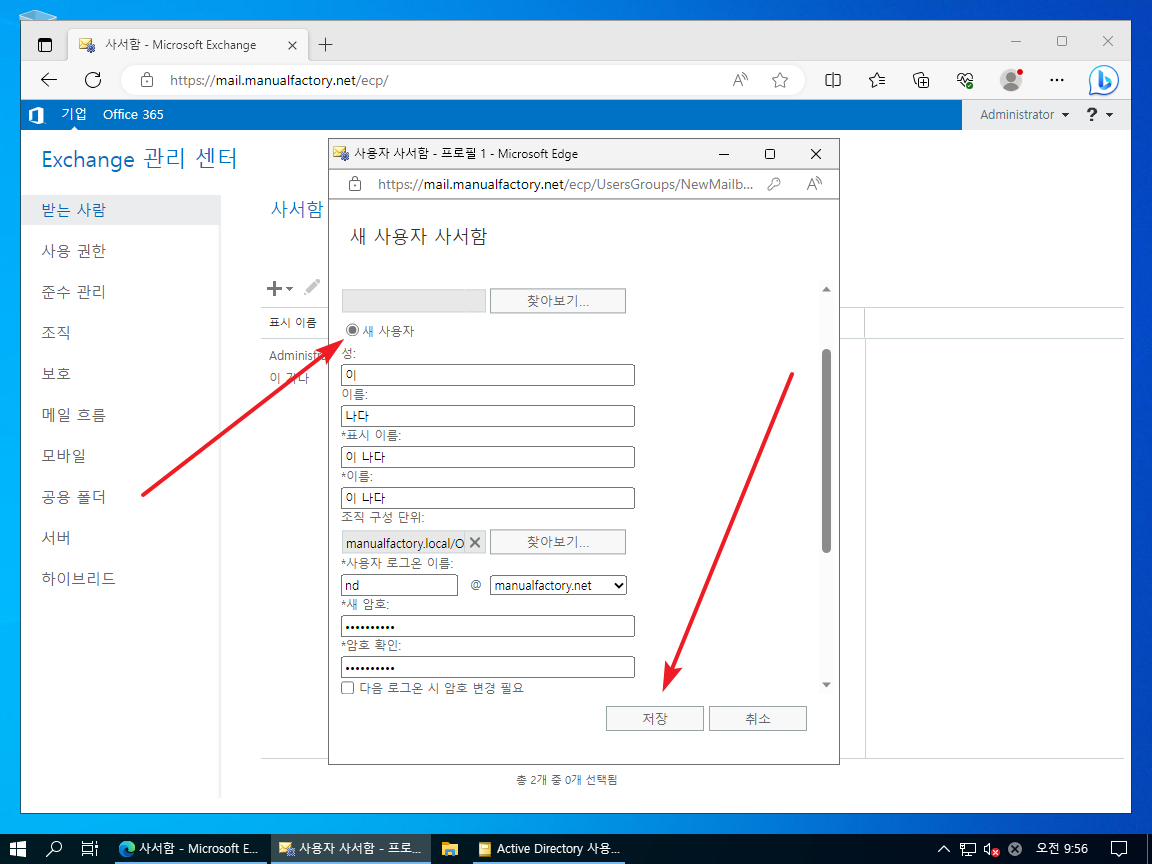This screenshot has width=1152, height=864.
Task: Click the 표시 이름 input field
Action: (488, 457)
